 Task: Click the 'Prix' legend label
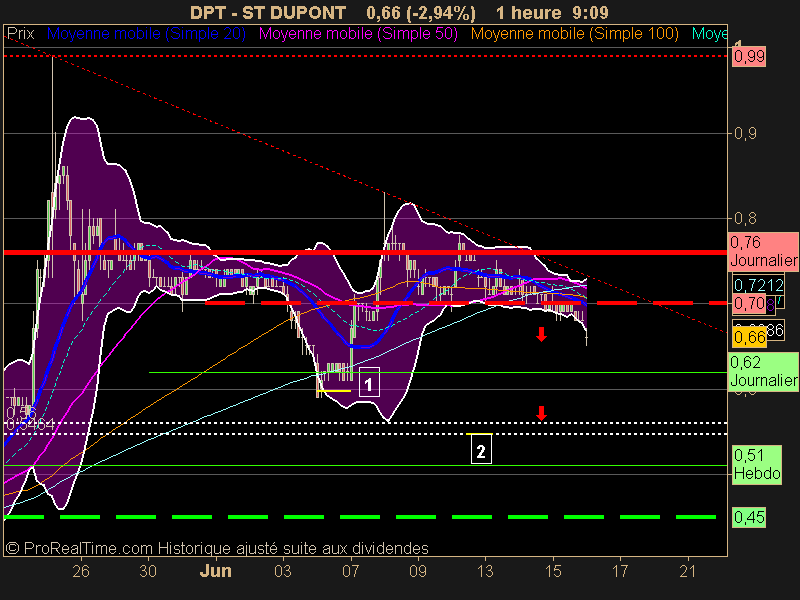tap(20, 34)
